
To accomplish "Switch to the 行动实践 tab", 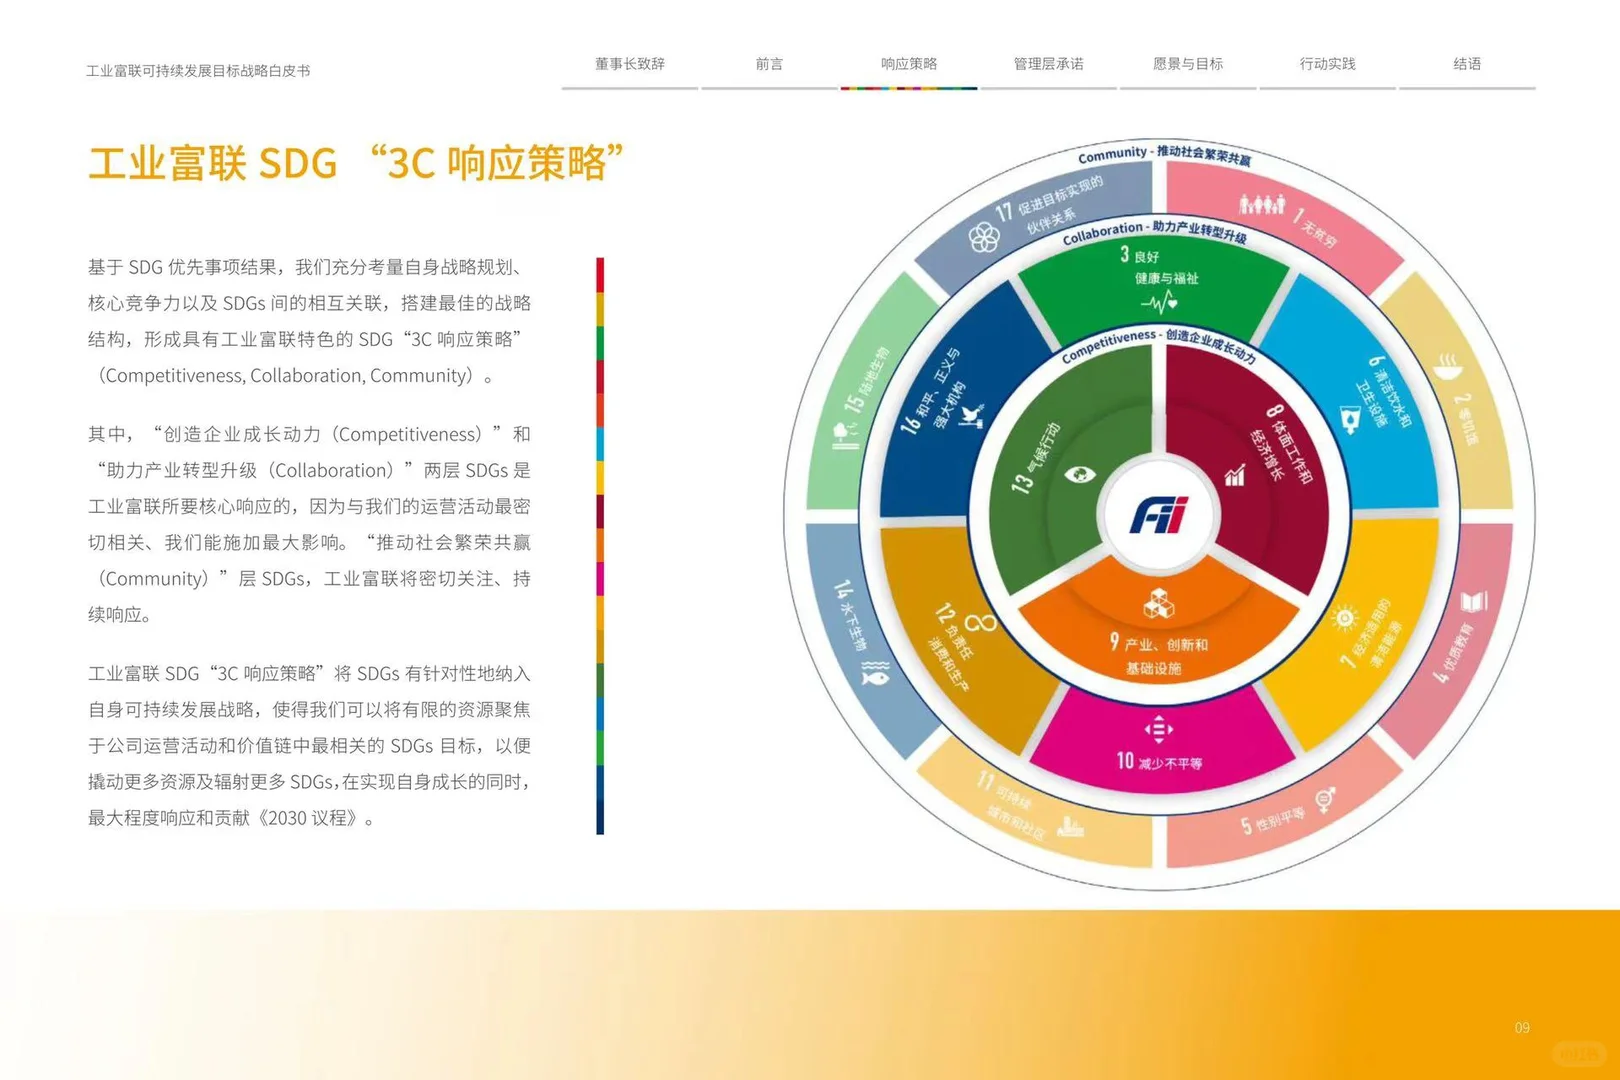I will click(1327, 64).
